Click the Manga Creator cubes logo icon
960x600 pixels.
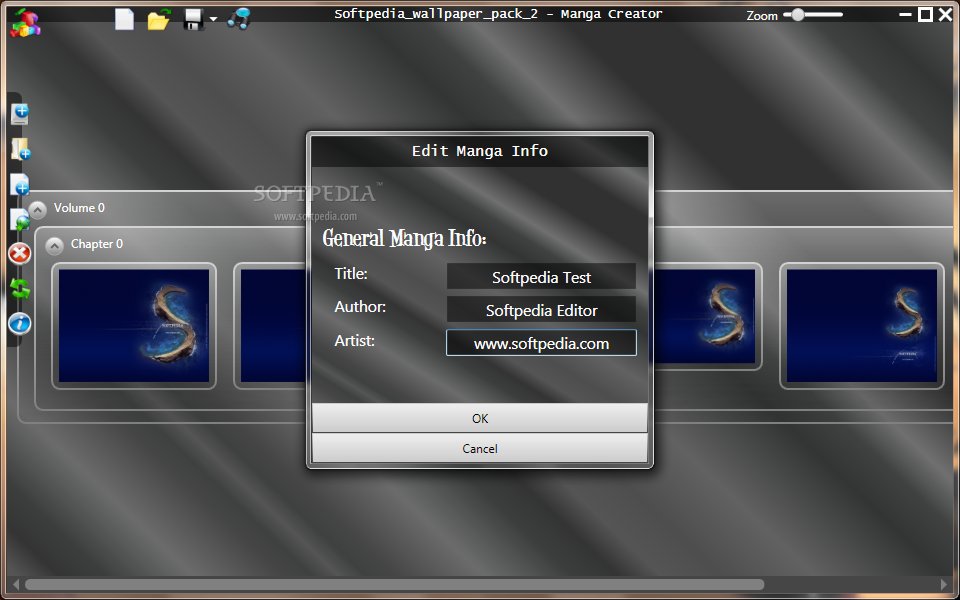[x=25, y=23]
